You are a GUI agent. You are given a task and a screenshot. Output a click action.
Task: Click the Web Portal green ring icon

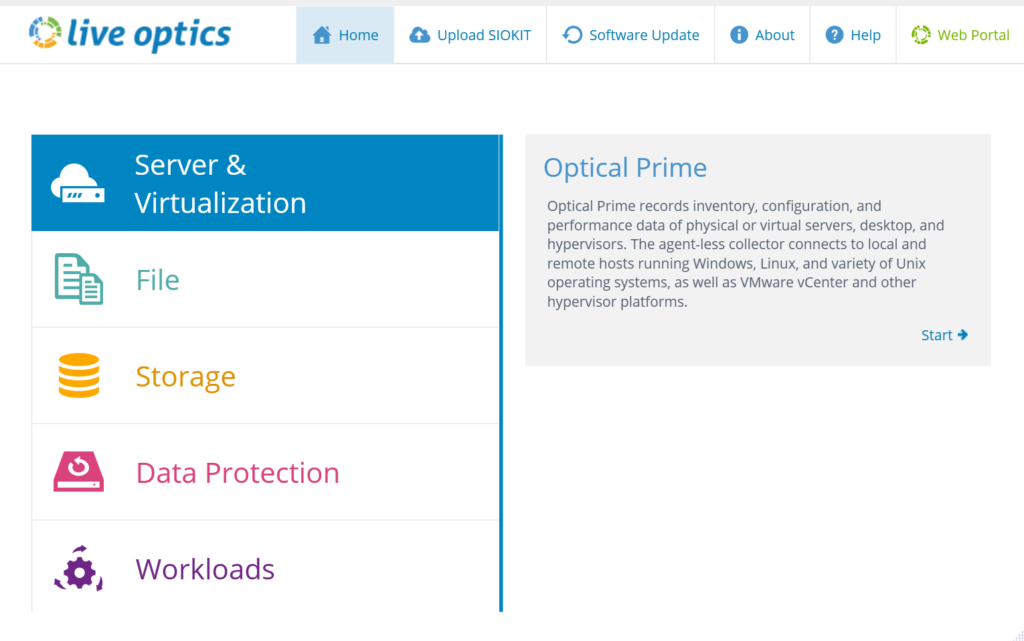coord(921,35)
